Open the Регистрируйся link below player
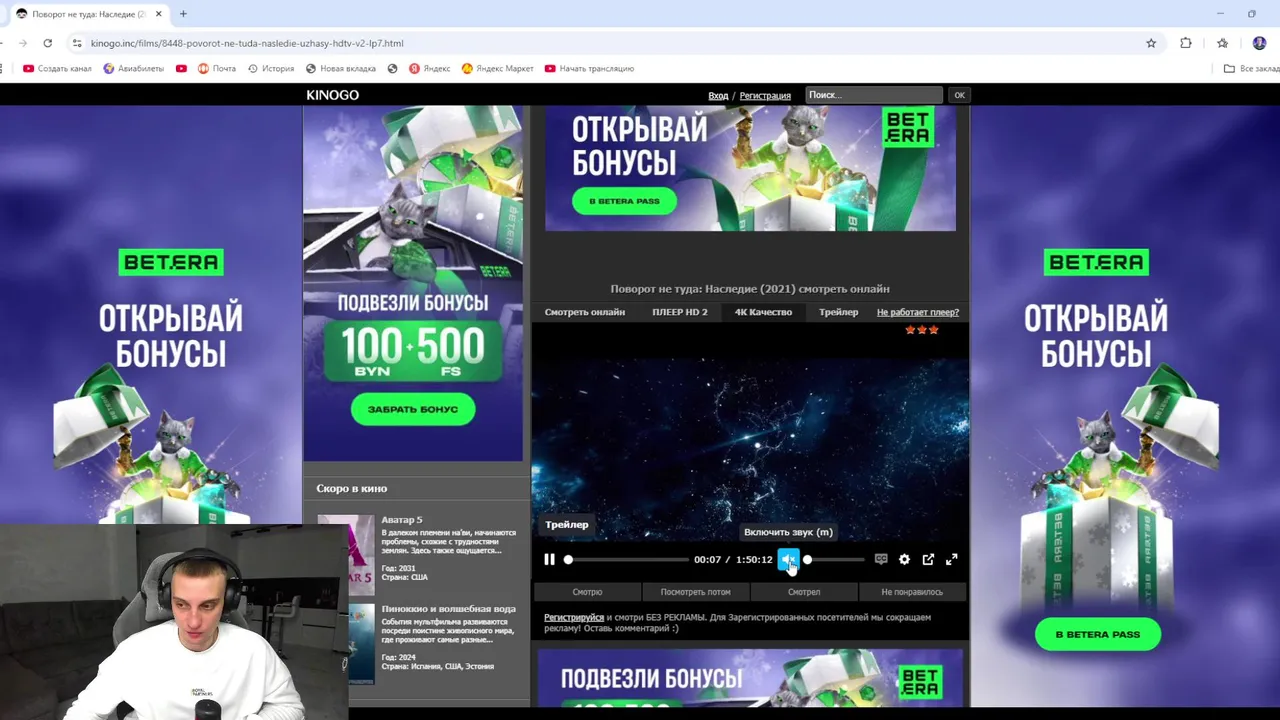Image resolution: width=1280 pixels, height=720 pixels. (574, 617)
